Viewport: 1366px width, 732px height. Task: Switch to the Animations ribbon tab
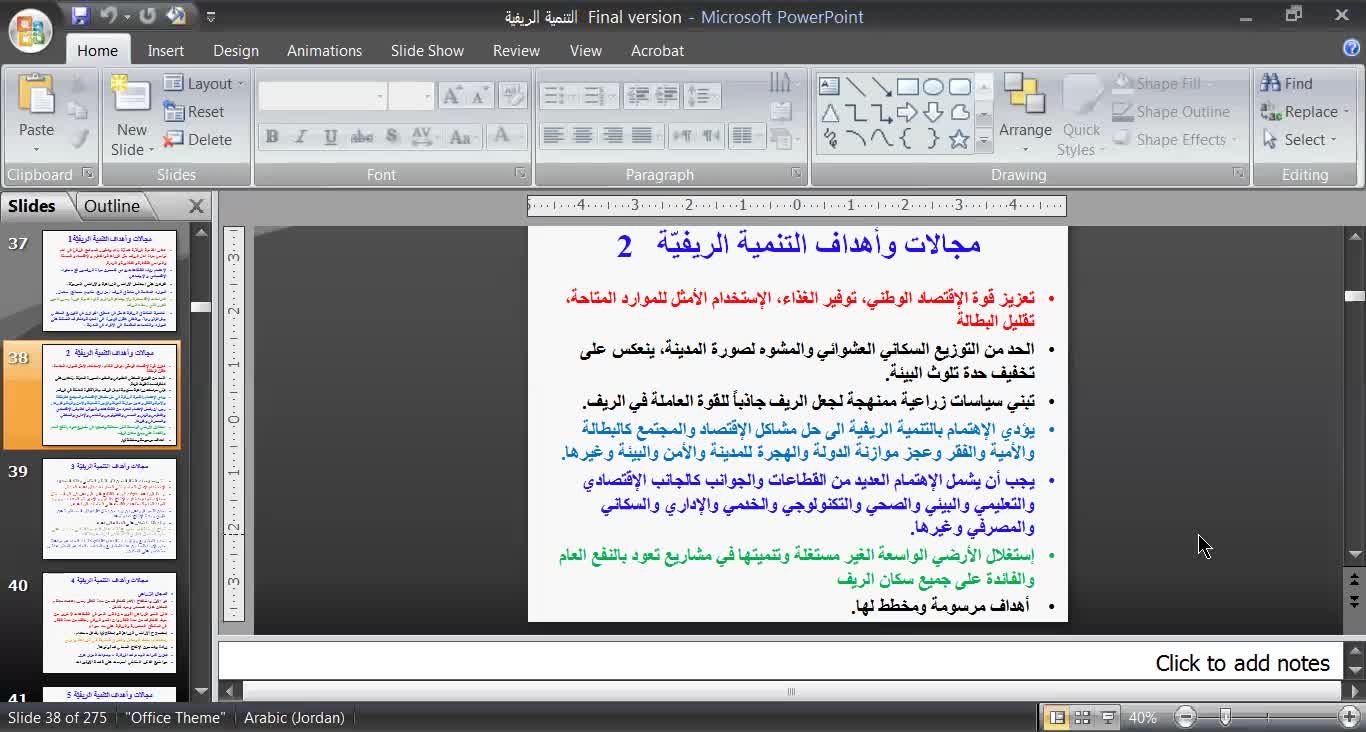pyautogui.click(x=324, y=50)
